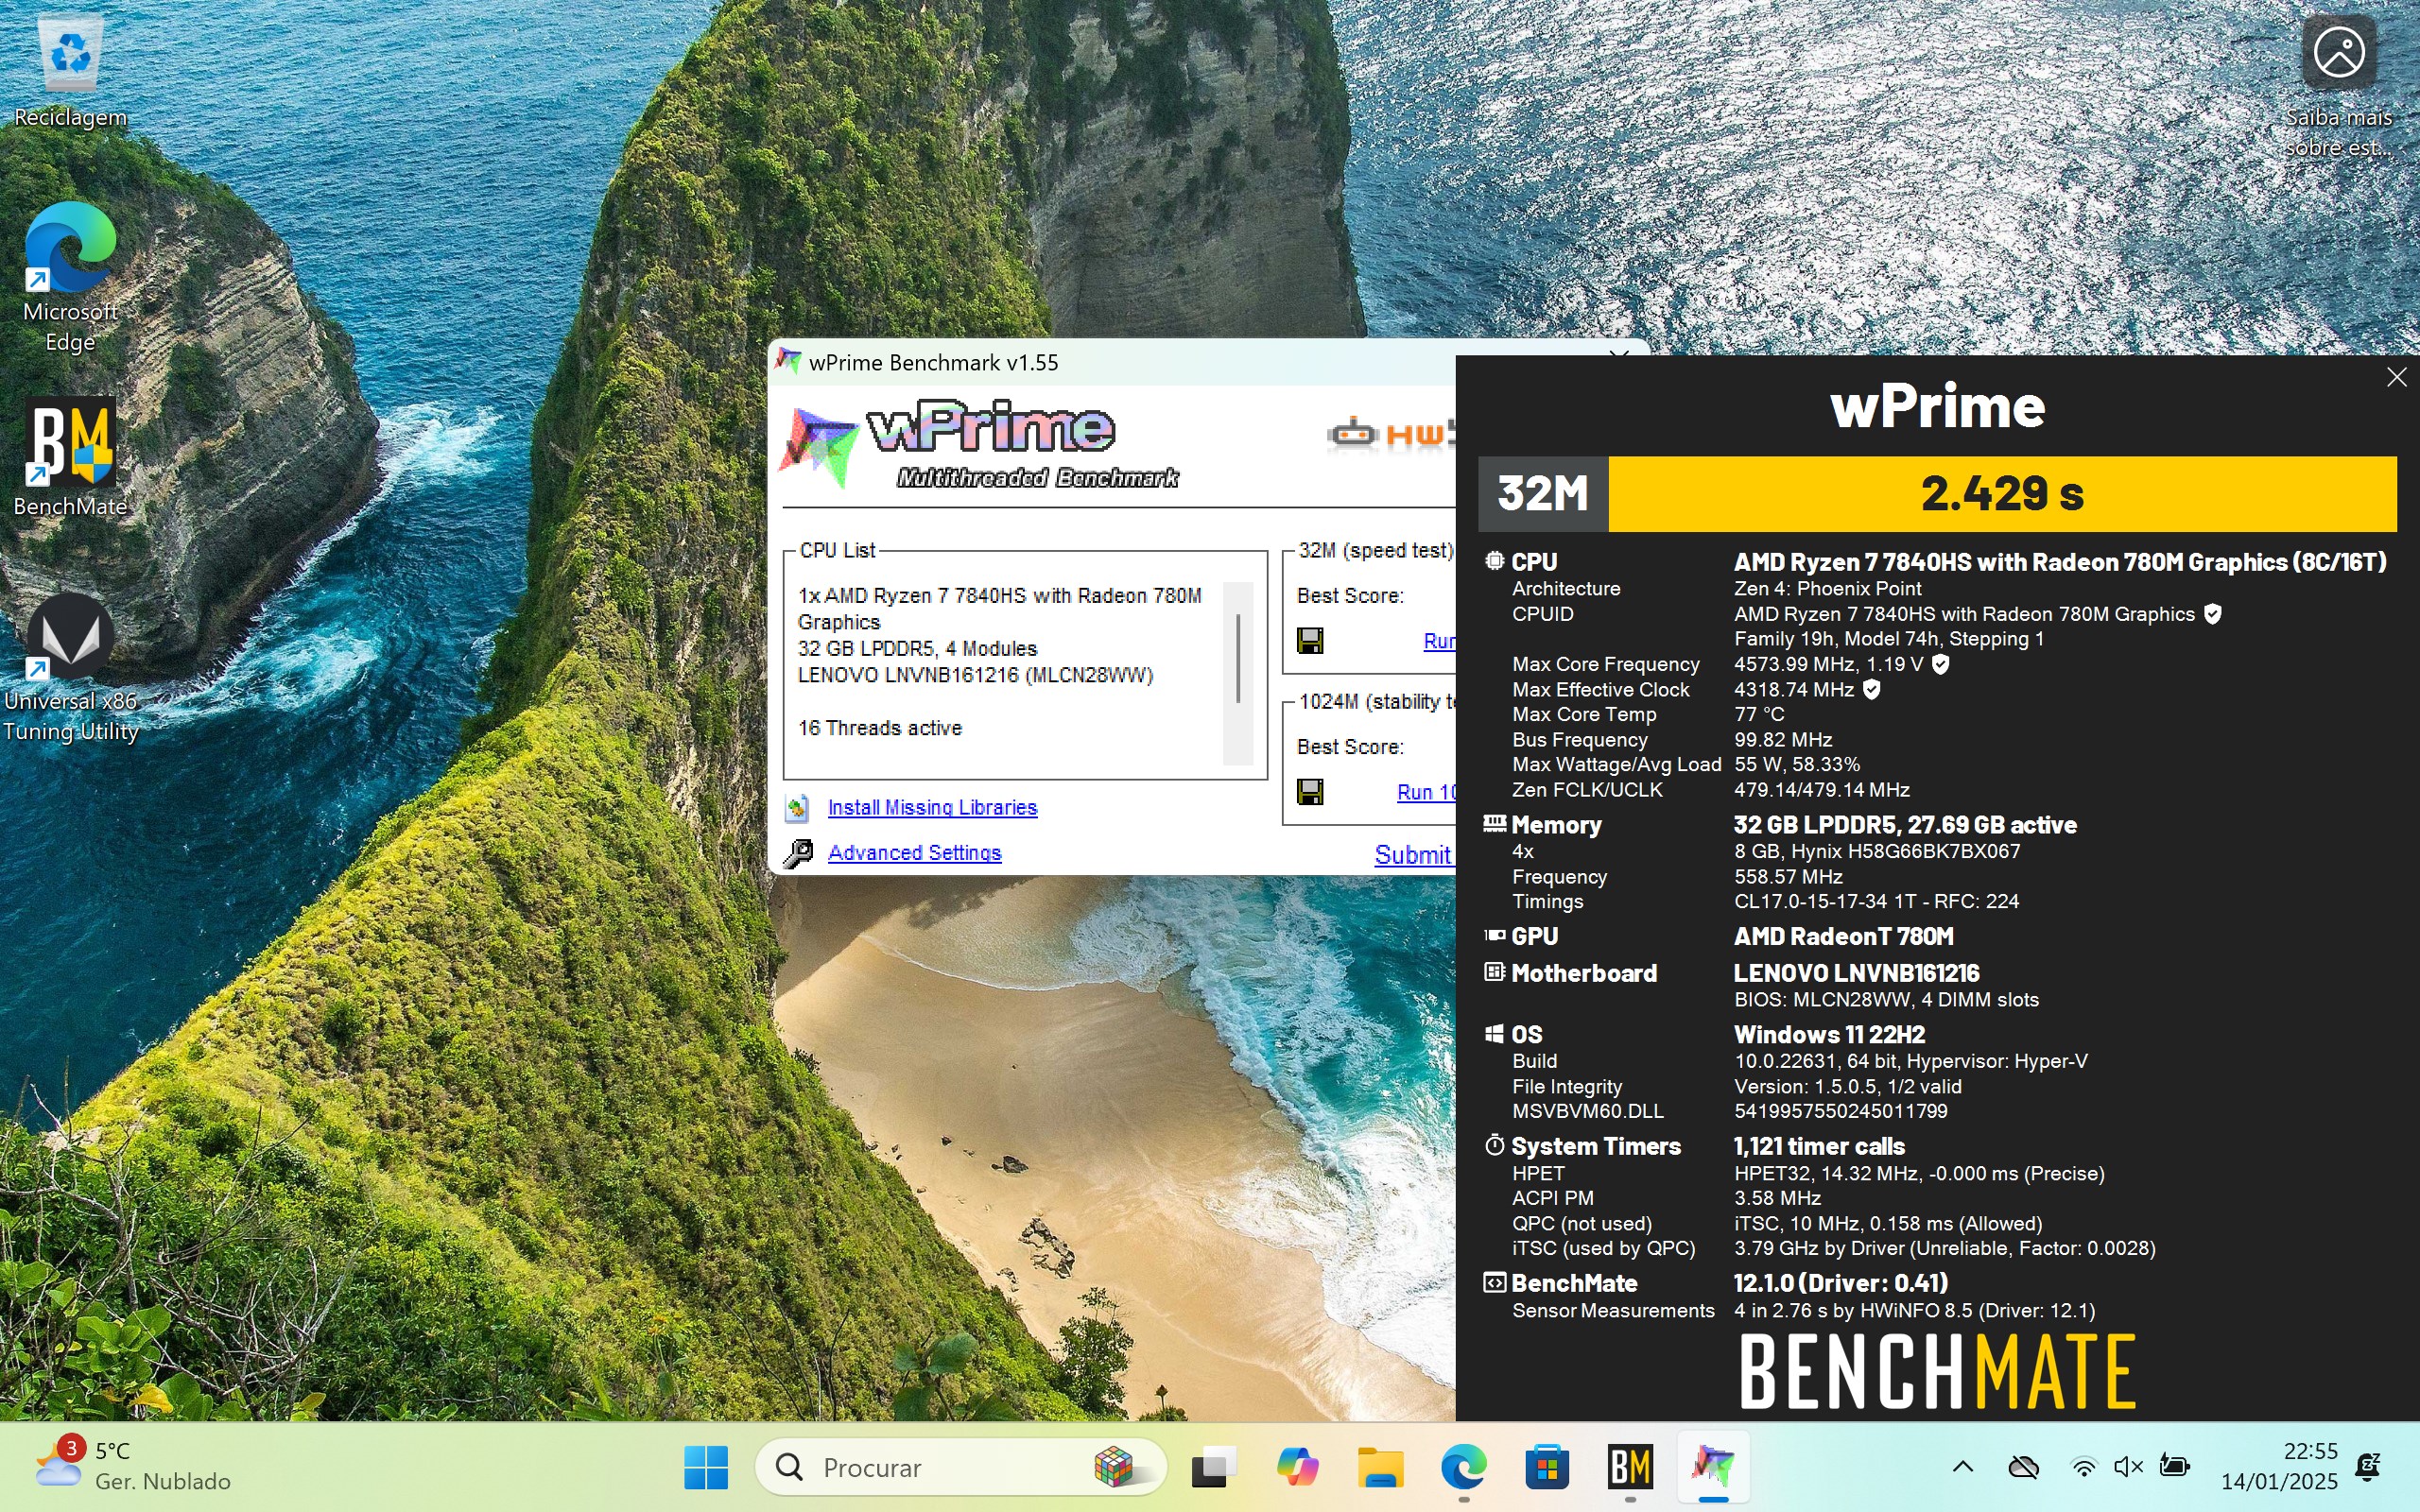Click the 2.429 s score bar
Screen dimensions: 2420x1512
point(2002,494)
